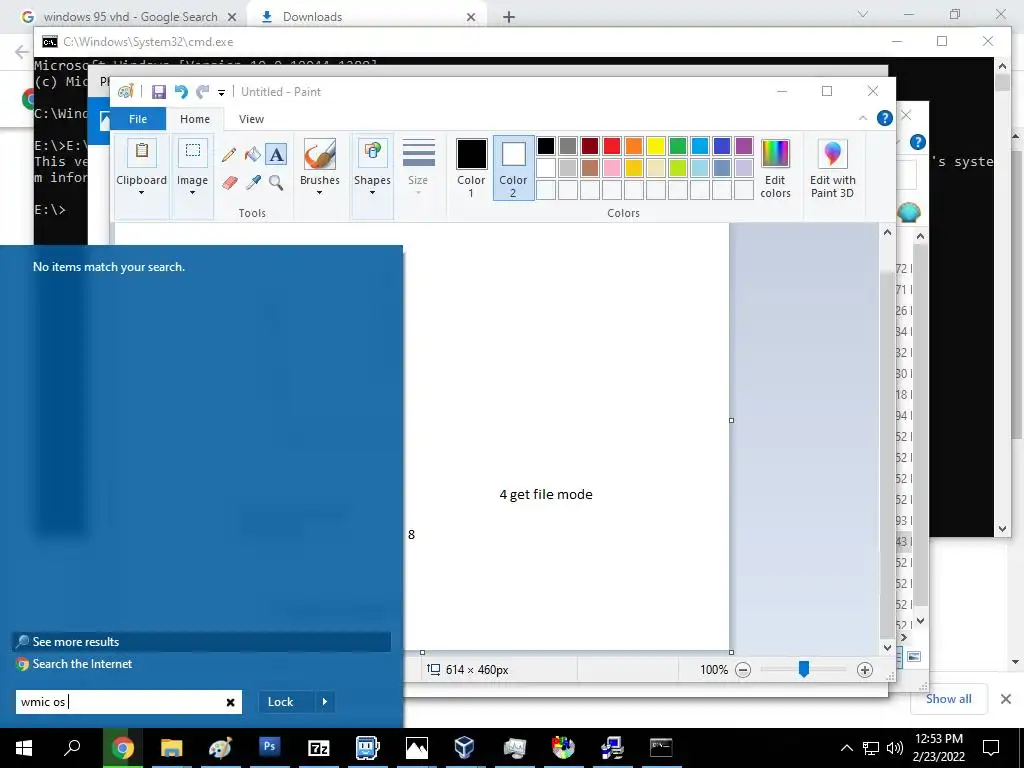Choose Color 2 white swatch
The image size is (1024, 768).
pyautogui.click(x=513, y=167)
